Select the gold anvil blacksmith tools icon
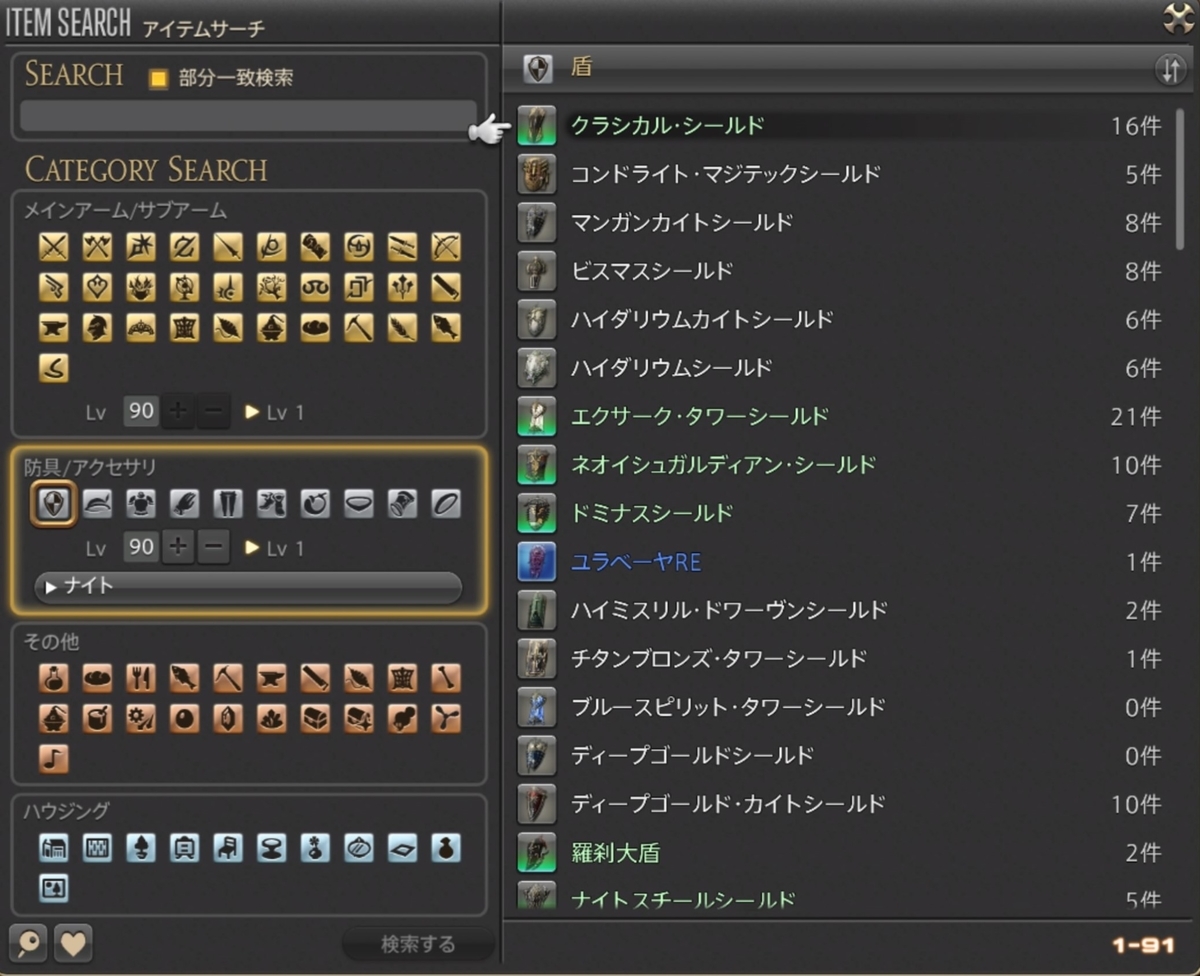 coord(53,327)
